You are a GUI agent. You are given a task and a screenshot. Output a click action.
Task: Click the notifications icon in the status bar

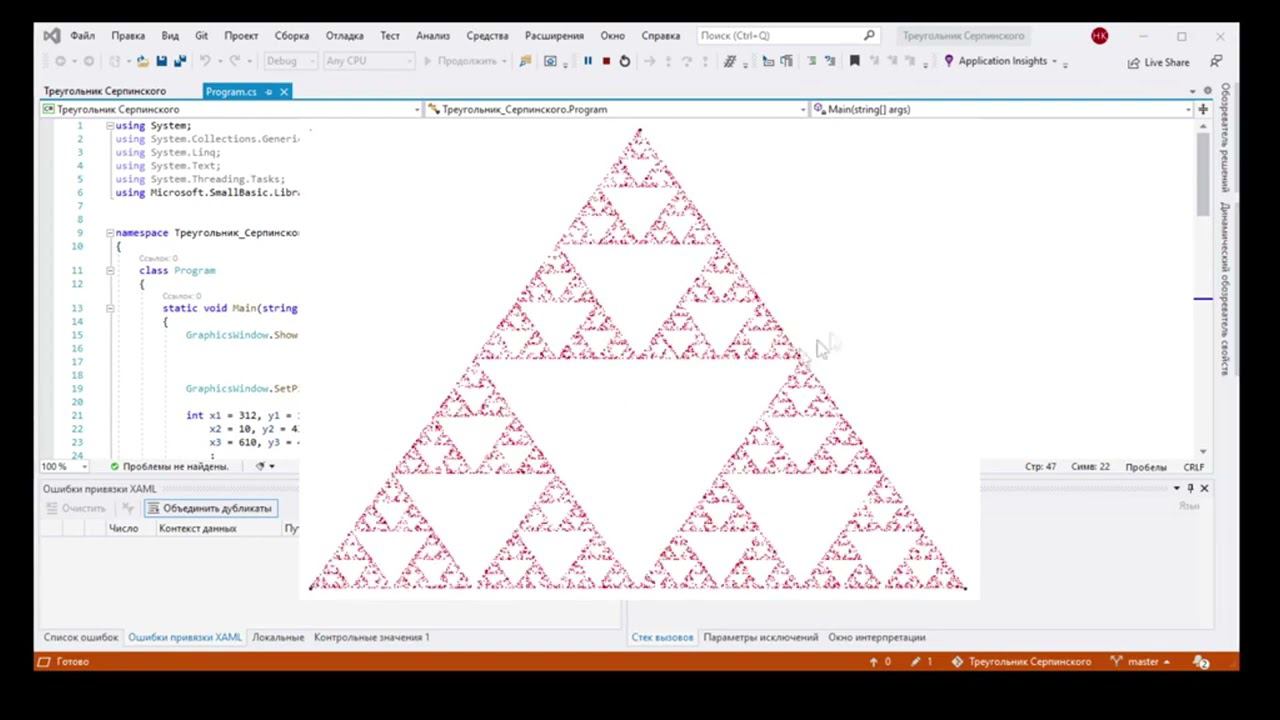(1202, 662)
